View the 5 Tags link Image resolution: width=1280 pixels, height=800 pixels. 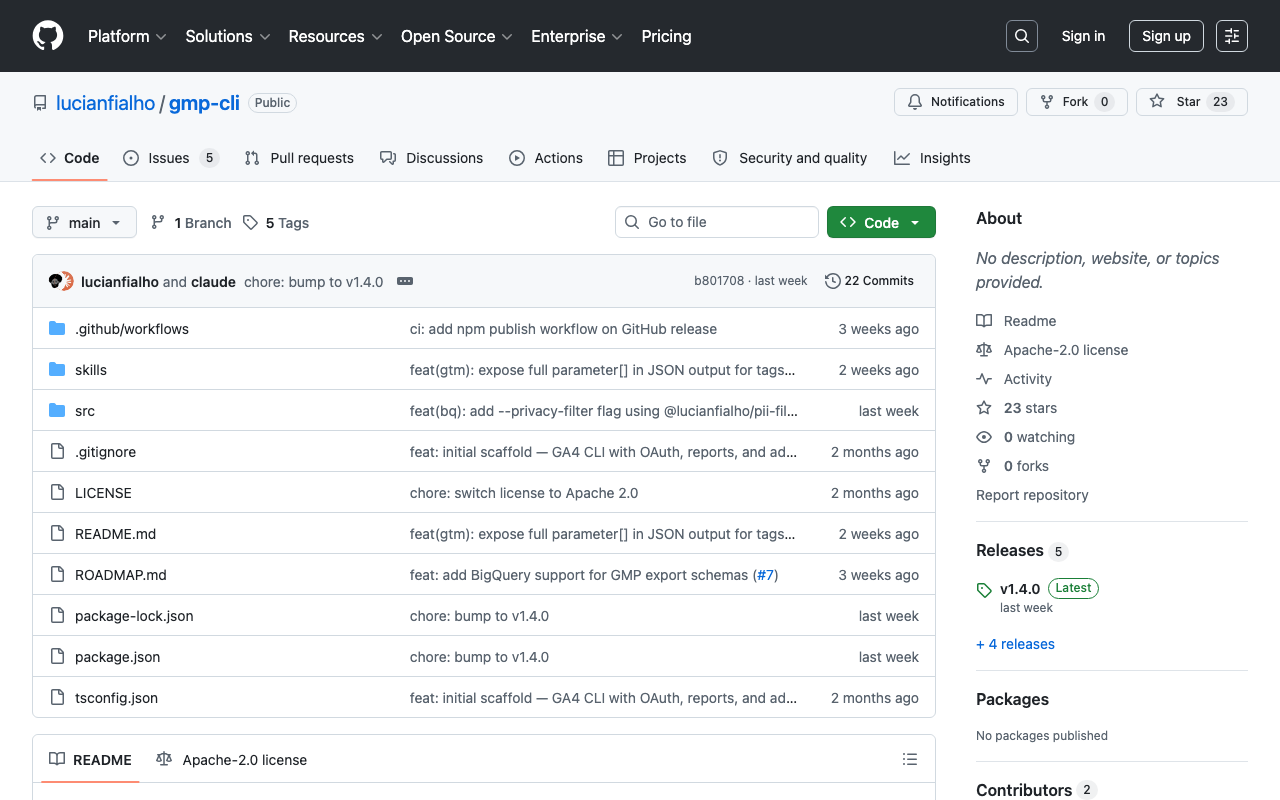pyautogui.click(x=276, y=223)
